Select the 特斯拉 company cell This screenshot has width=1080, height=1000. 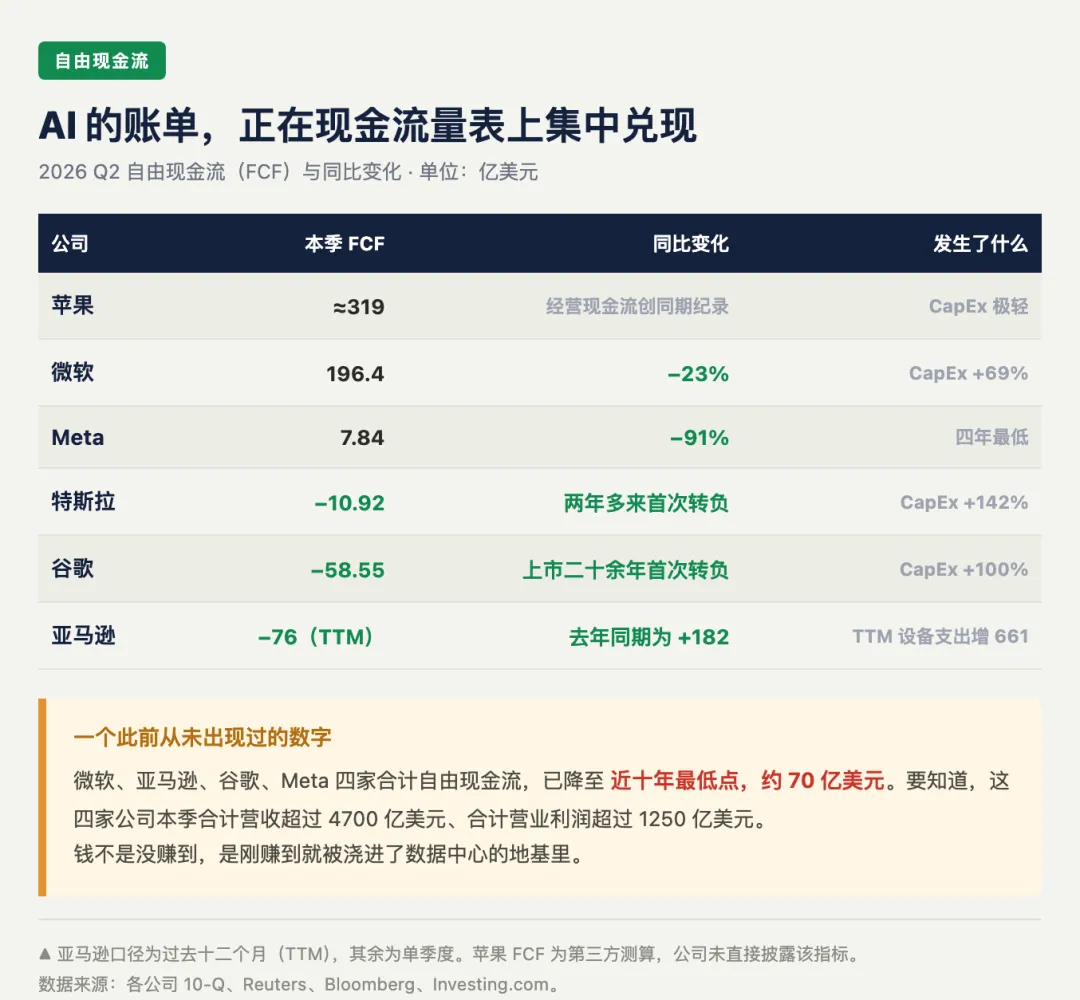(83, 501)
